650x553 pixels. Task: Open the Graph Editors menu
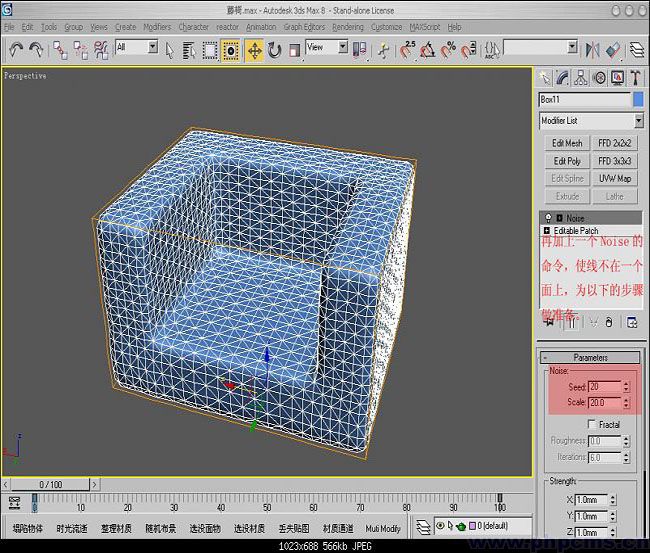(304, 27)
